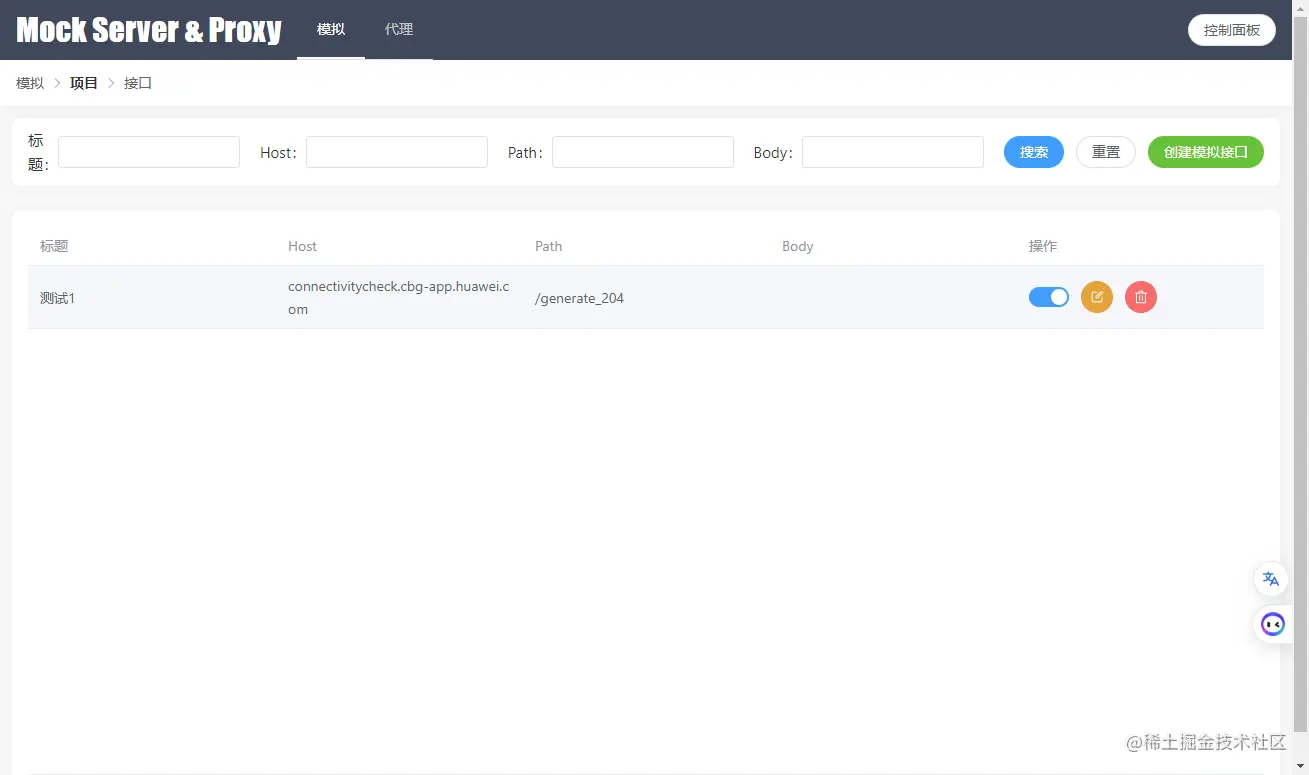The image size is (1309, 775).
Task: Open the floating translate icon
Action: (x=1271, y=579)
